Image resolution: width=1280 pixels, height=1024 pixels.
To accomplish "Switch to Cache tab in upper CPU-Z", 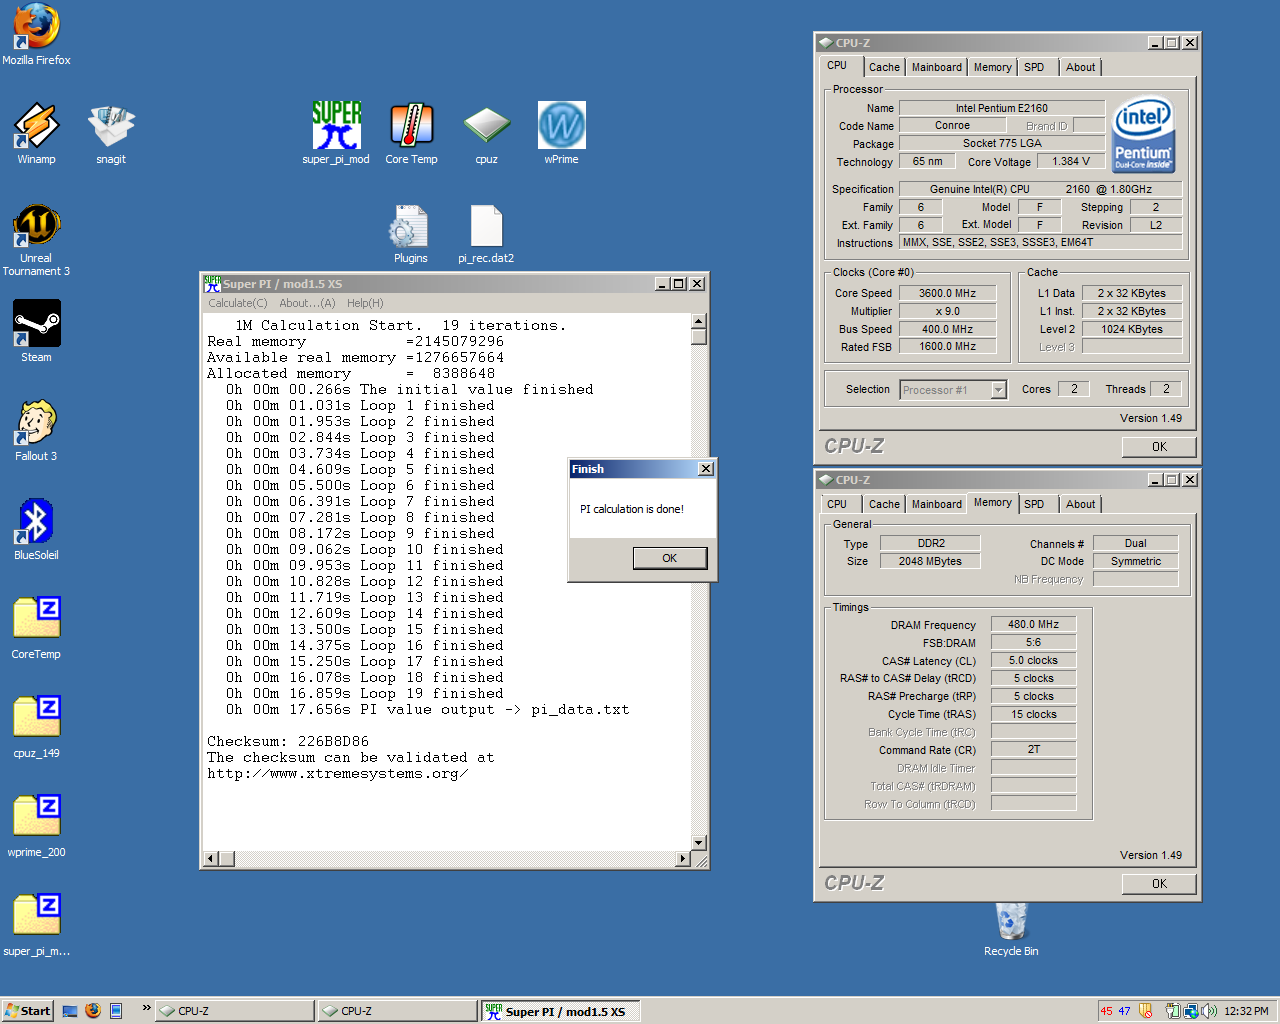I will pos(884,67).
